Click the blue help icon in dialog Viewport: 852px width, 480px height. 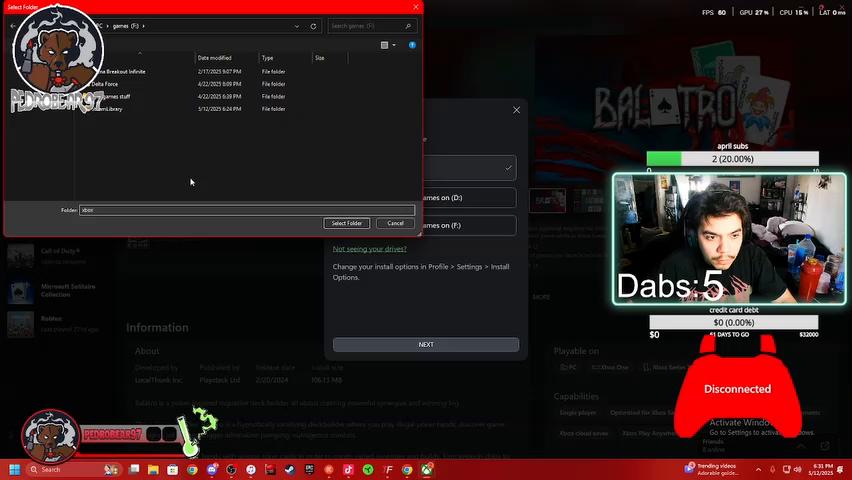tap(412, 45)
